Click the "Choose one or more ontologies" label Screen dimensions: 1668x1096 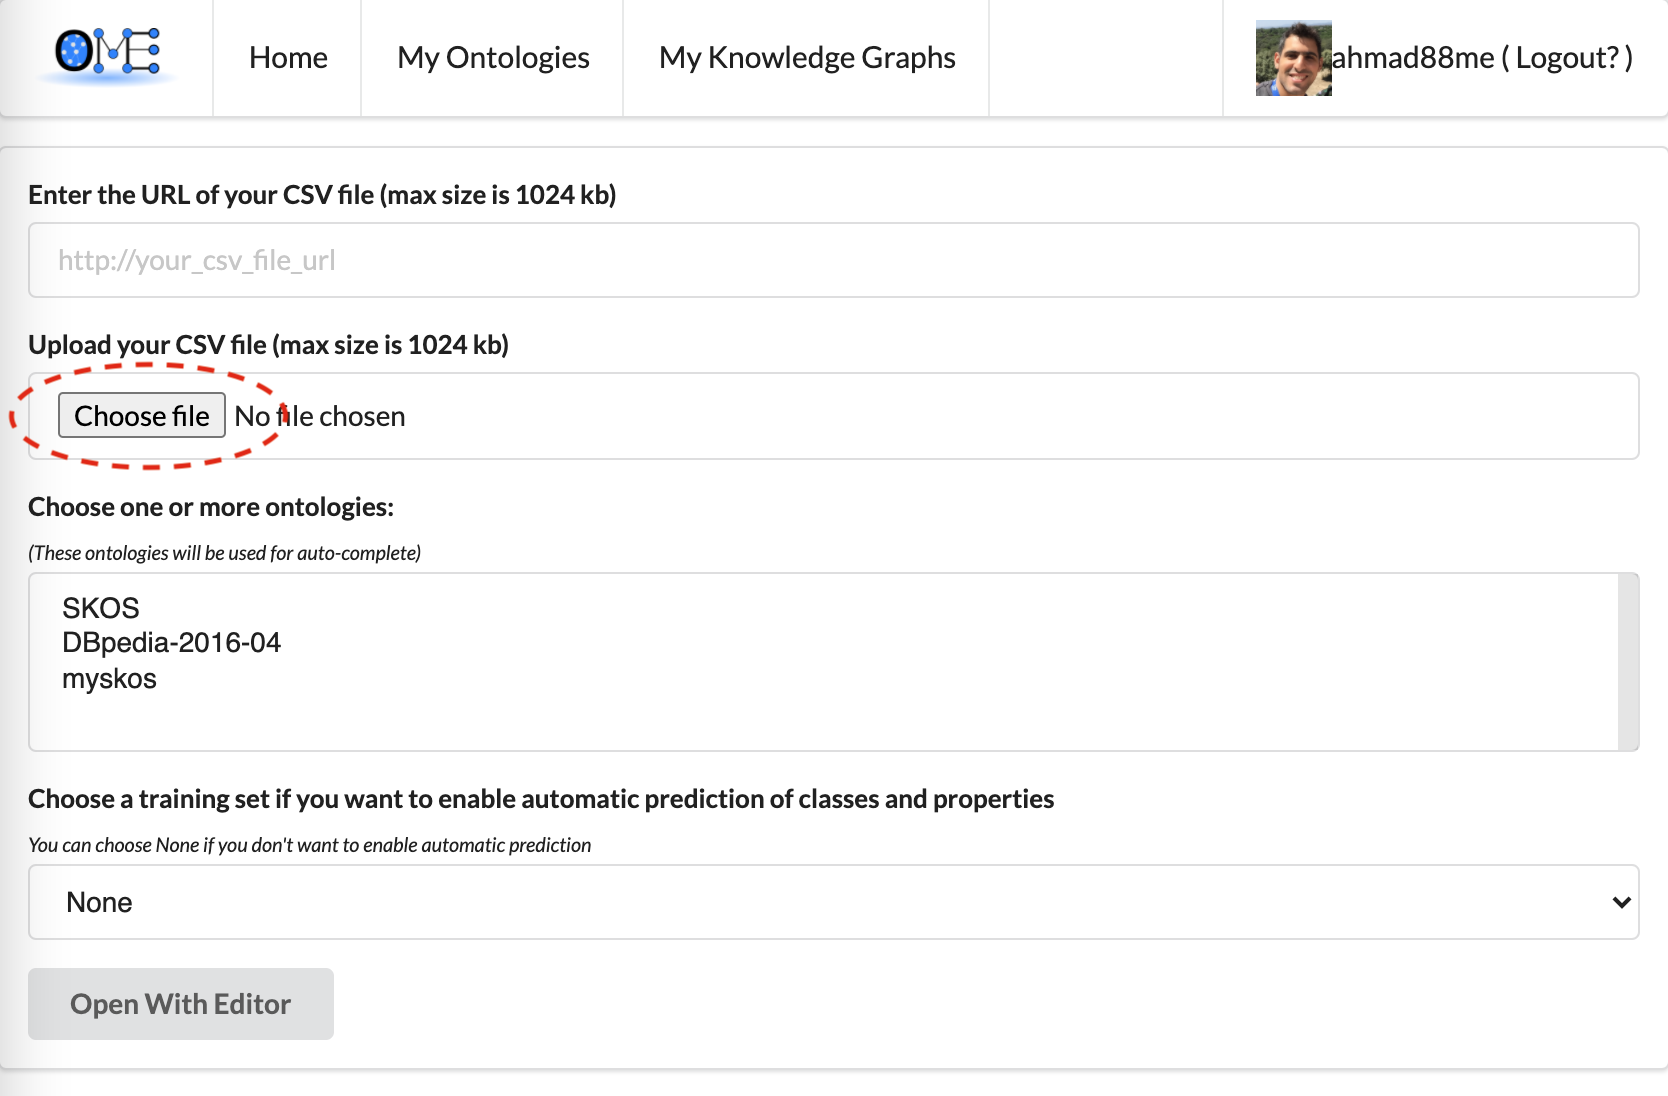coord(211,507)
